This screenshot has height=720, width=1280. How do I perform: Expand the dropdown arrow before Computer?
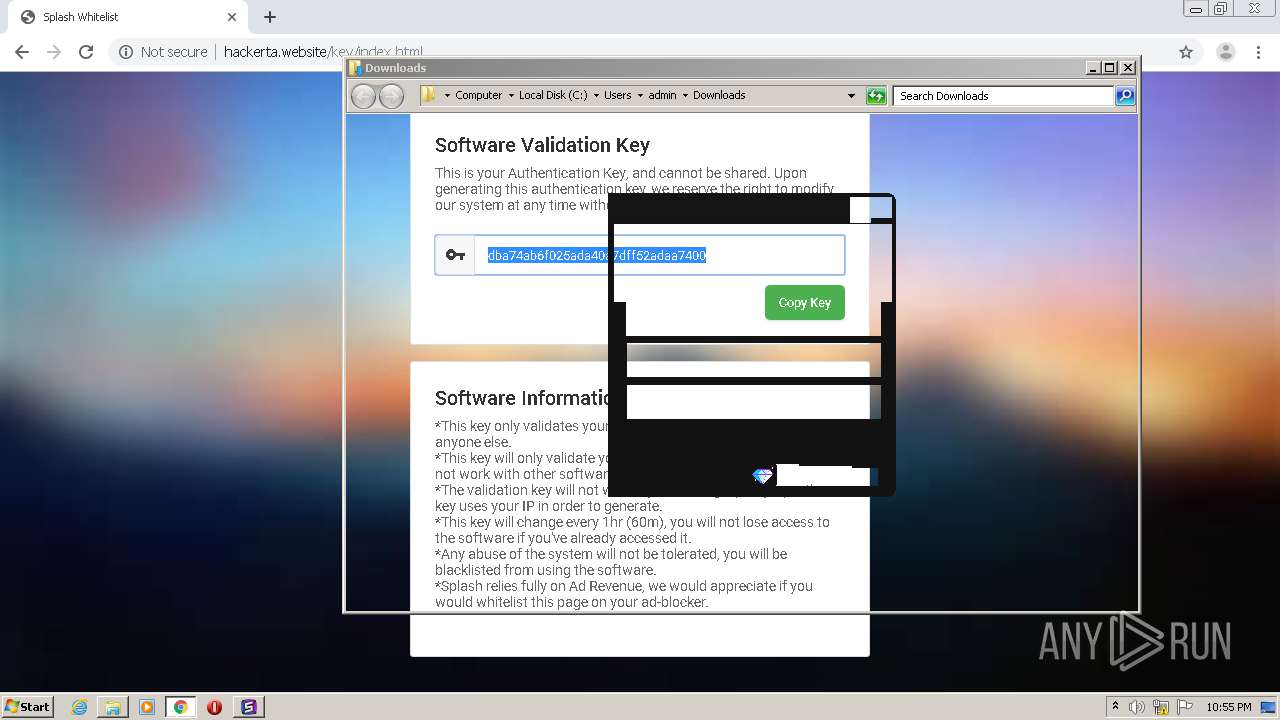click(447, 96)
